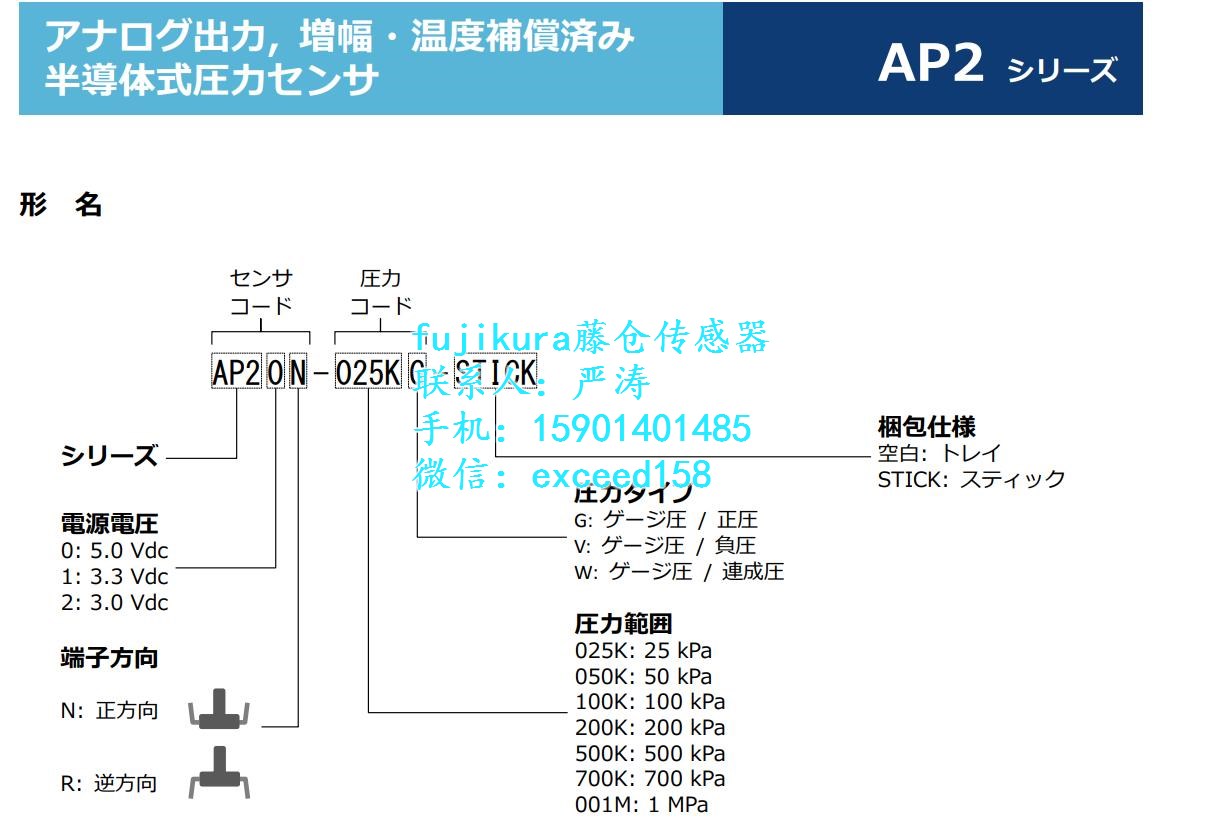
Task: Click the "梱包仕様" heading
Action: click(926, 426)
